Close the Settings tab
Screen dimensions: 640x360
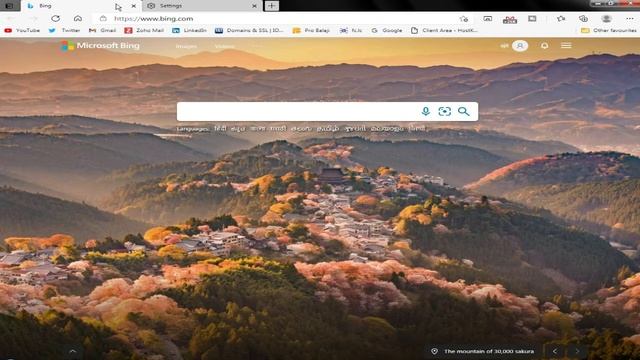(254, 6)
